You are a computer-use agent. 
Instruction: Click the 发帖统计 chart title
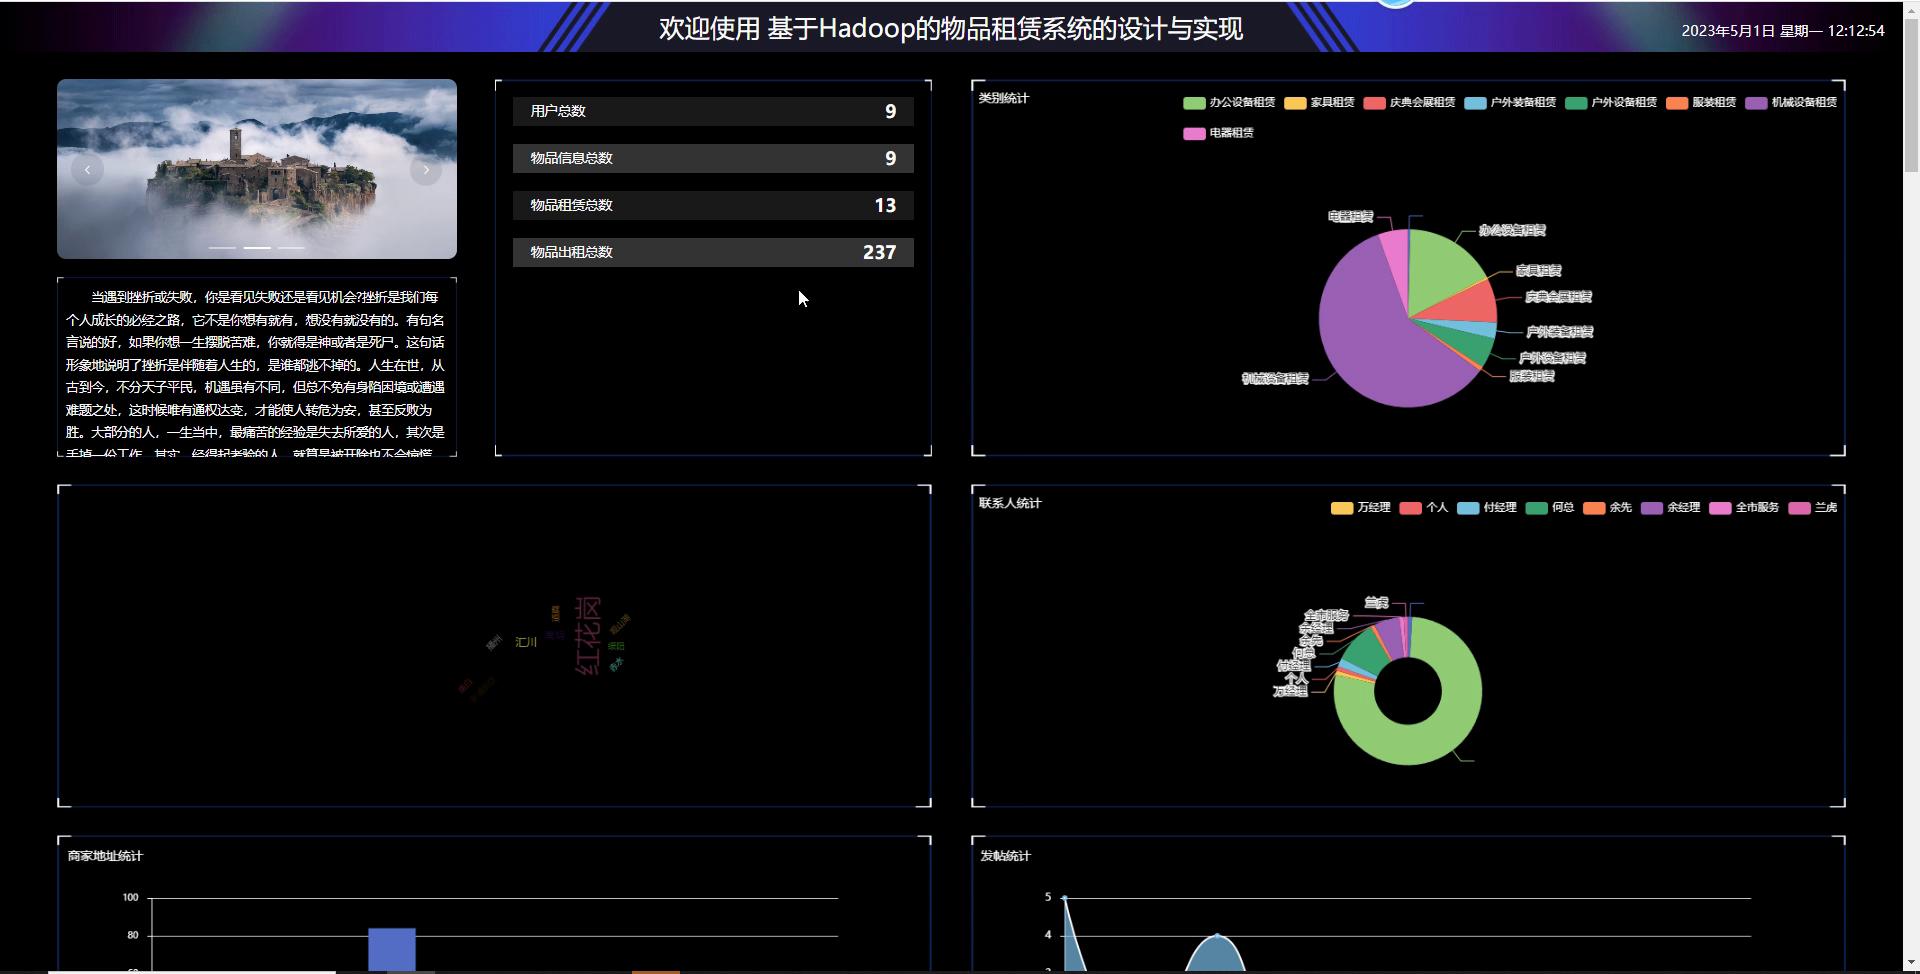coord(1005,856)
